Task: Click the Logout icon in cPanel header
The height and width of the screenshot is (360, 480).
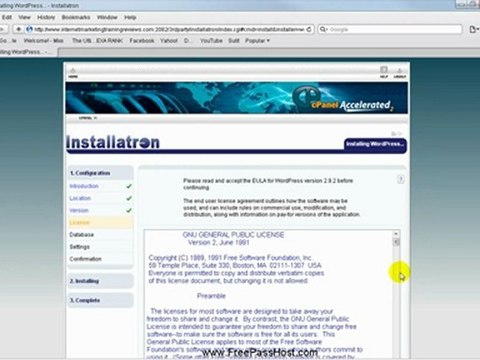Action: pyautogui.click(x=399, y=73)
